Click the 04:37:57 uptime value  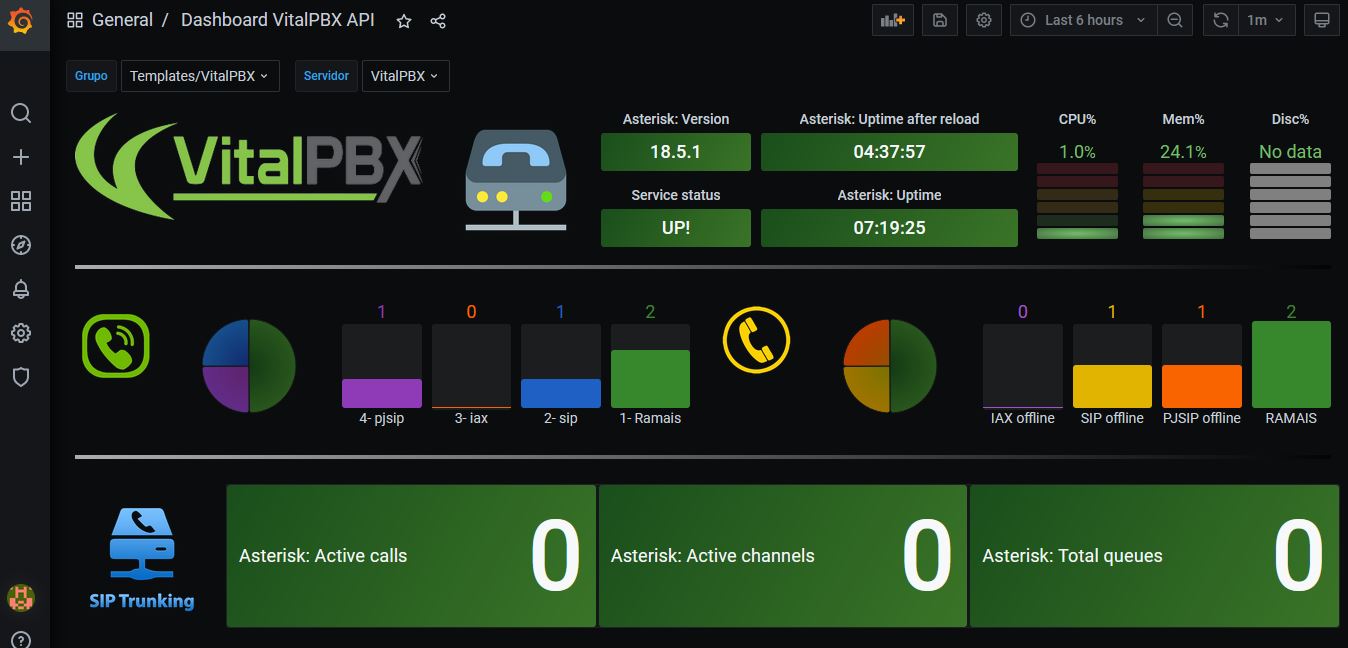coord(889,152)
